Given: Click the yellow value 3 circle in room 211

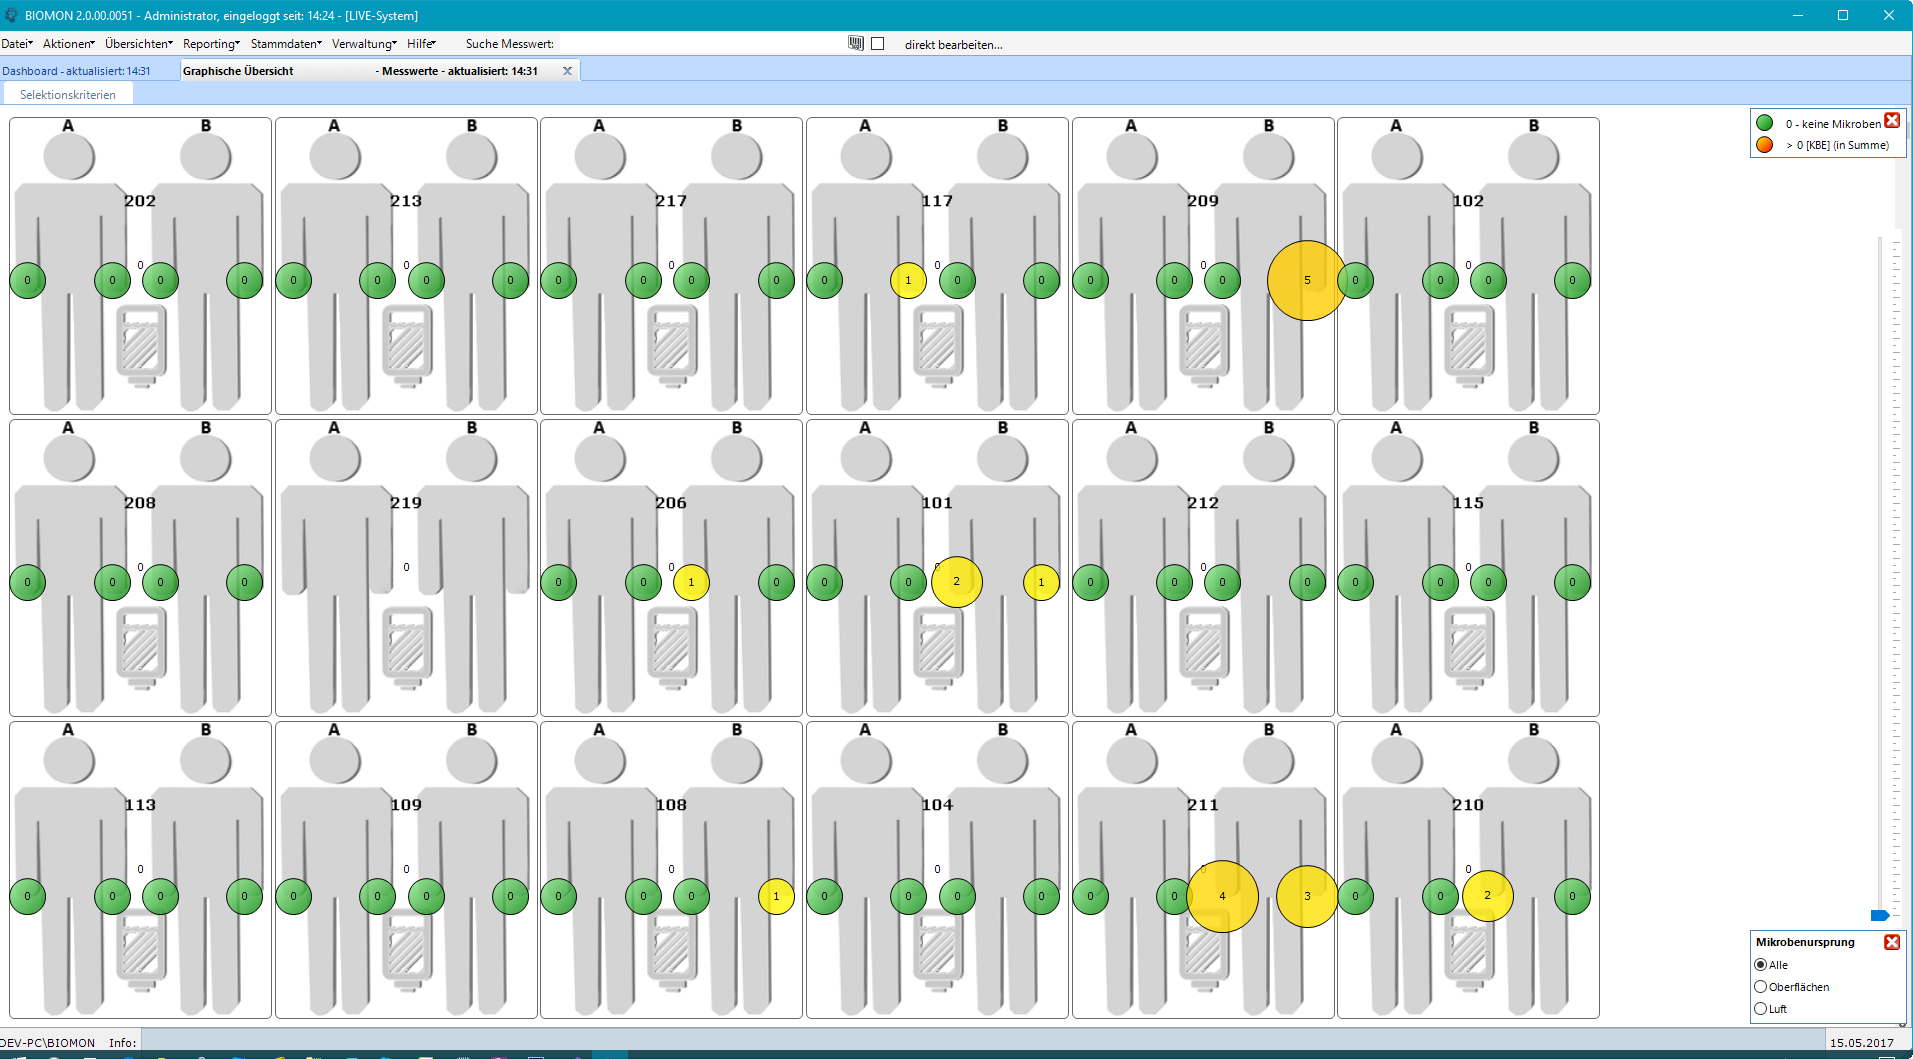Looking at the screenshot, I should pos(1307,896).
